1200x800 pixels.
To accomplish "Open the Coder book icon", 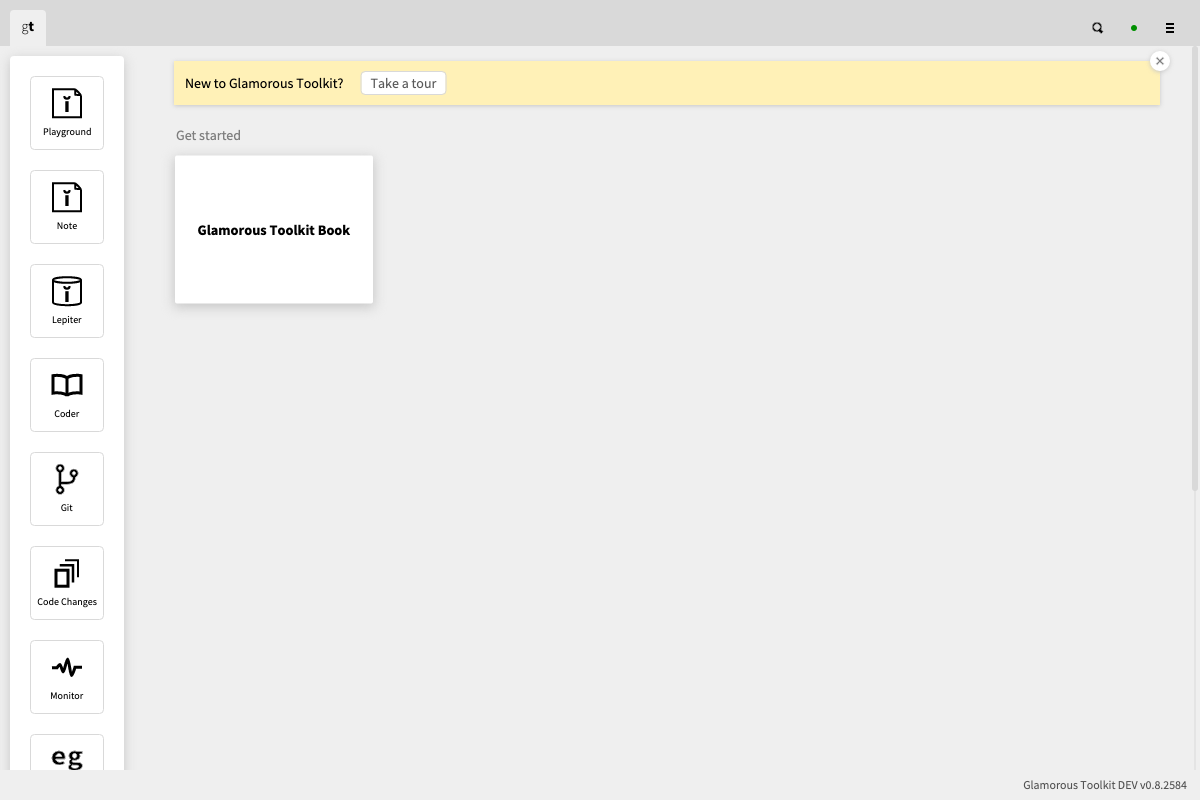I will coord(67,395).
